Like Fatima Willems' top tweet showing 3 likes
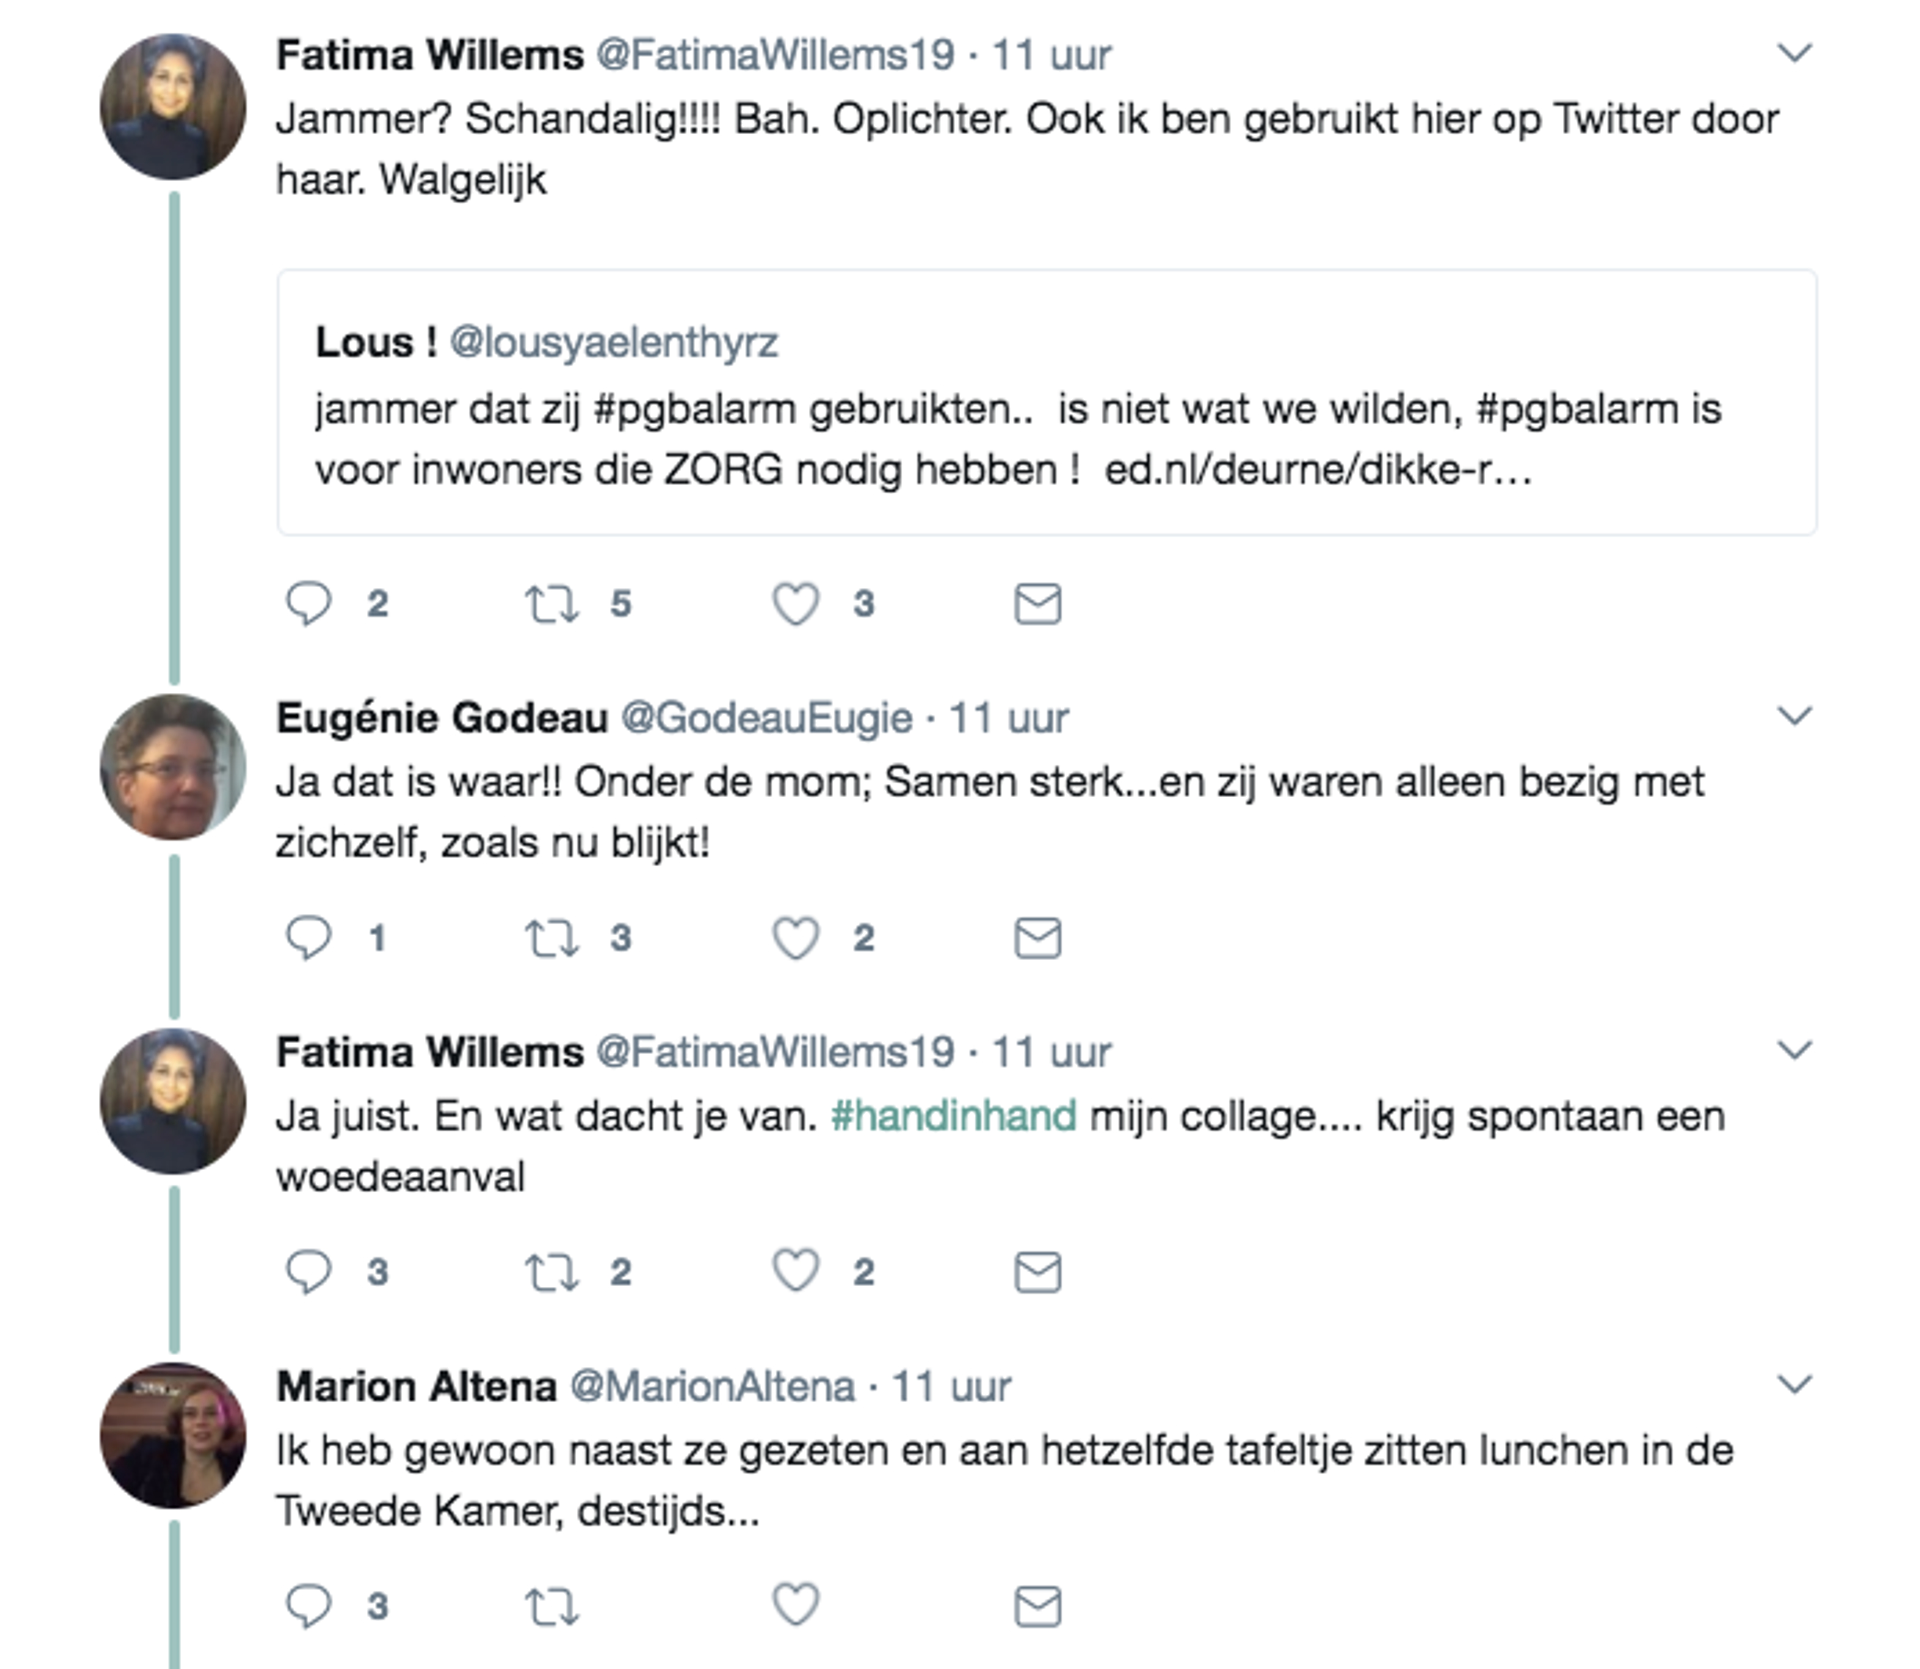 point(795,602)
